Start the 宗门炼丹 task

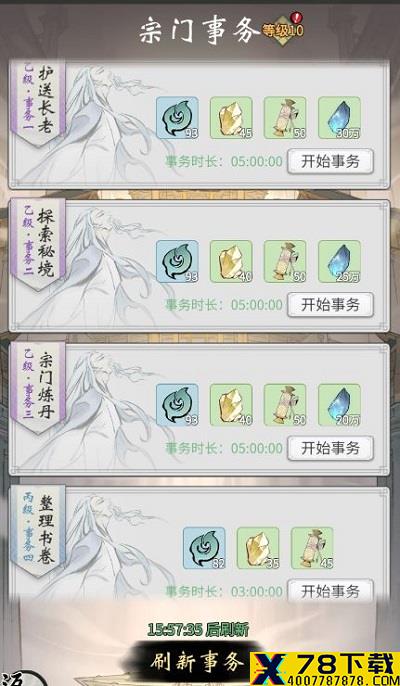[x=330, y=448]
